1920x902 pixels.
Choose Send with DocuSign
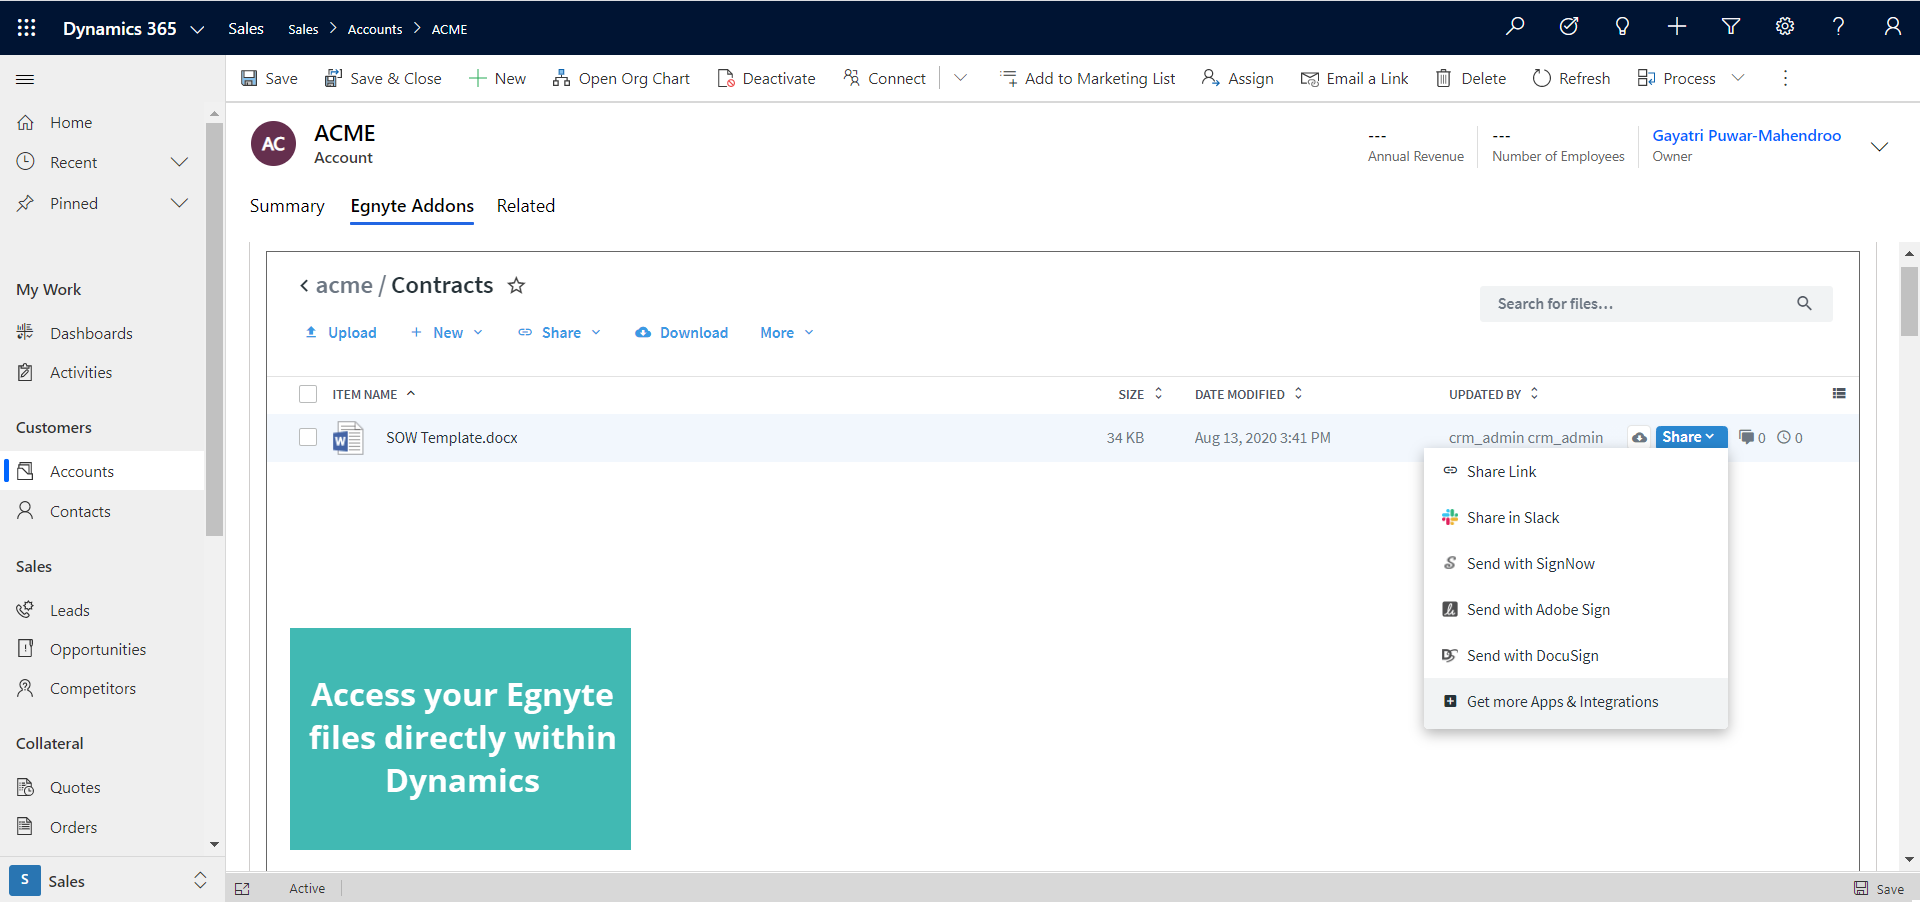[1576, 656]
